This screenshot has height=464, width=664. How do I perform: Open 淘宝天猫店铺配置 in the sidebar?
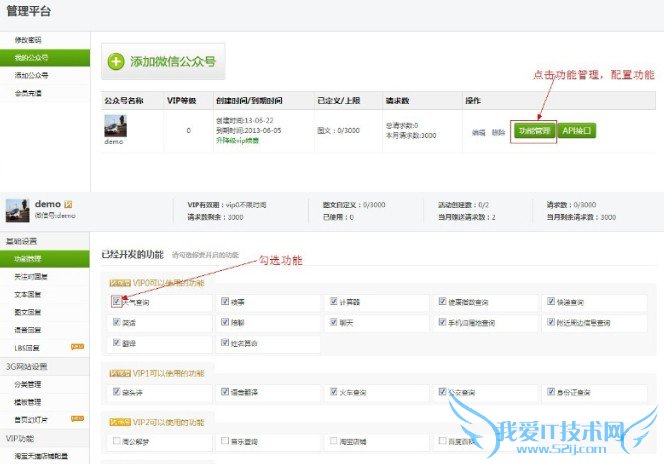coord(41,456)
